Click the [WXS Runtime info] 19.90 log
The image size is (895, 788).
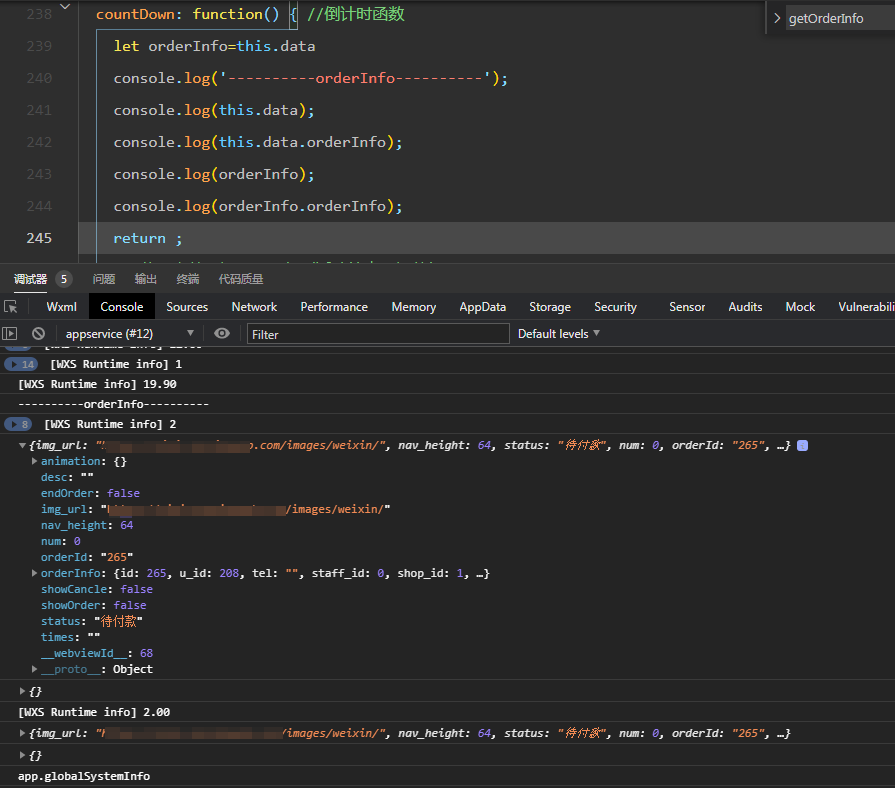coord(97,384)
